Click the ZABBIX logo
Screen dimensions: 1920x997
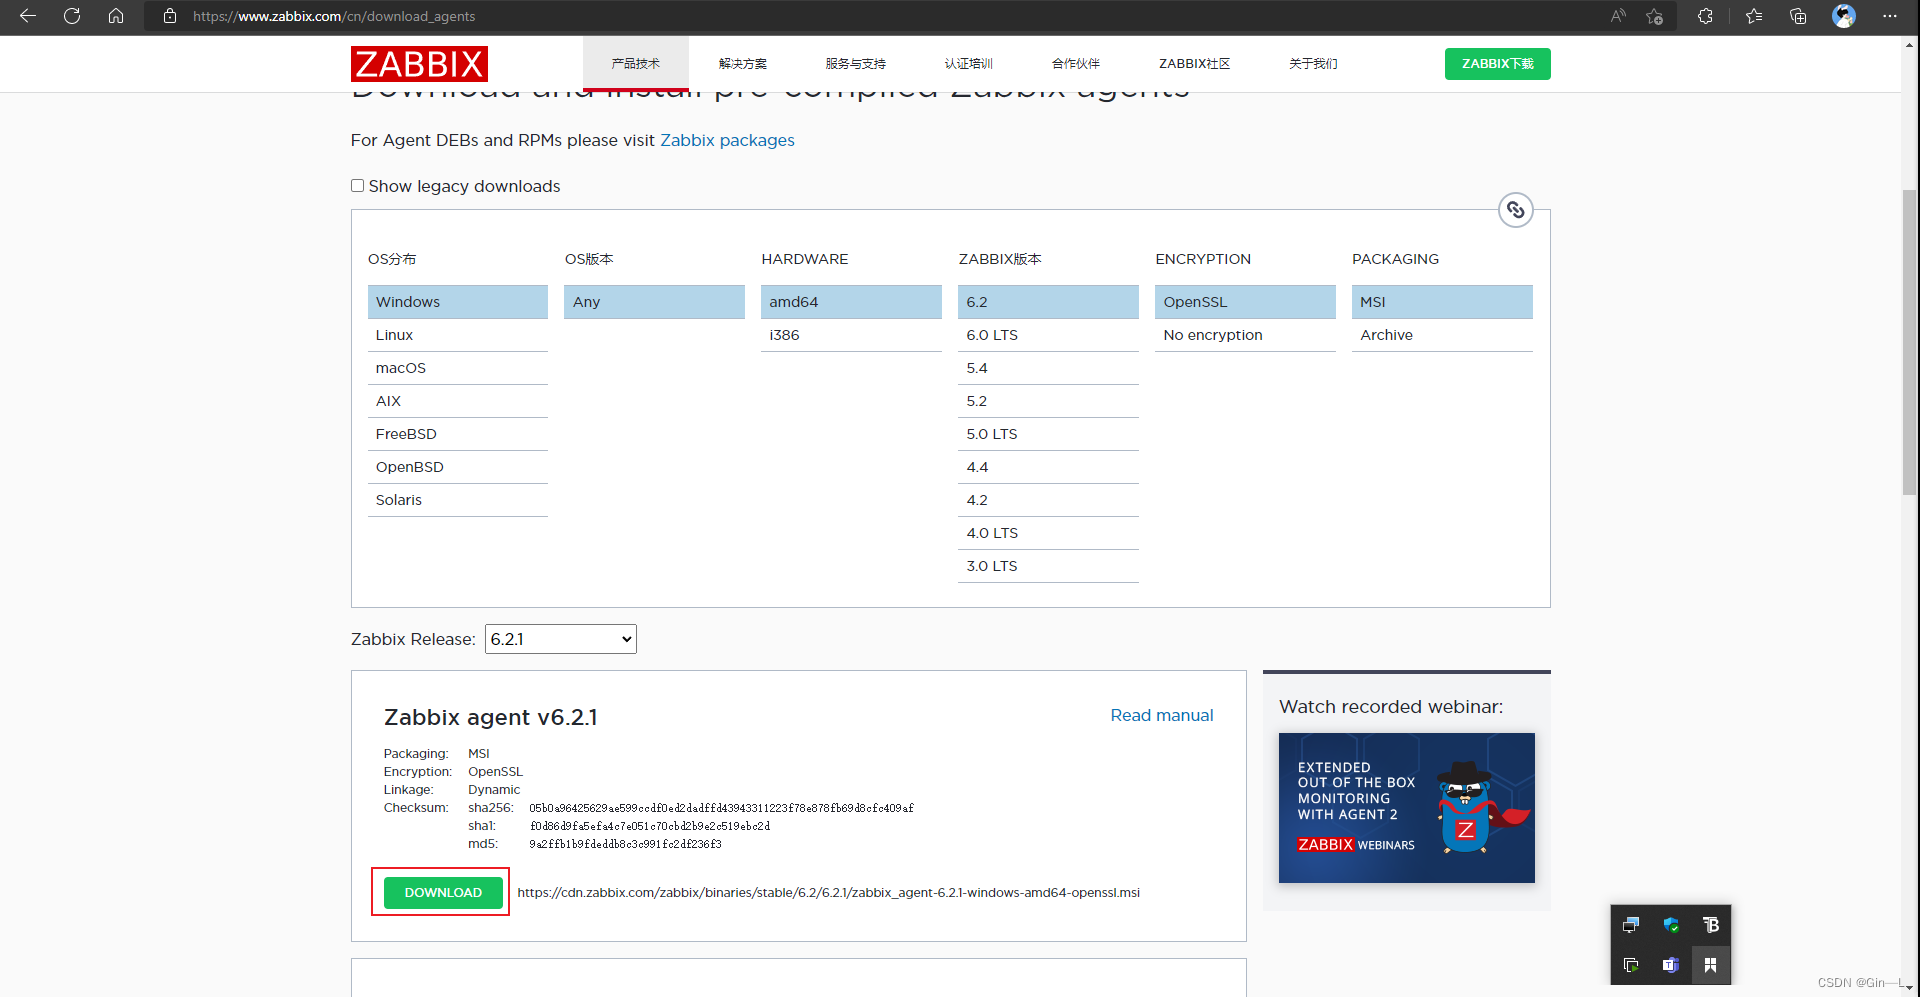(x=419, y=64)
